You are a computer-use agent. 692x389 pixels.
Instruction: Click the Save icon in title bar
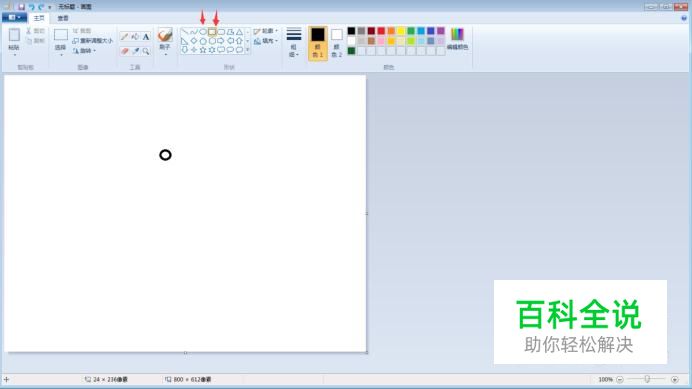21,7
